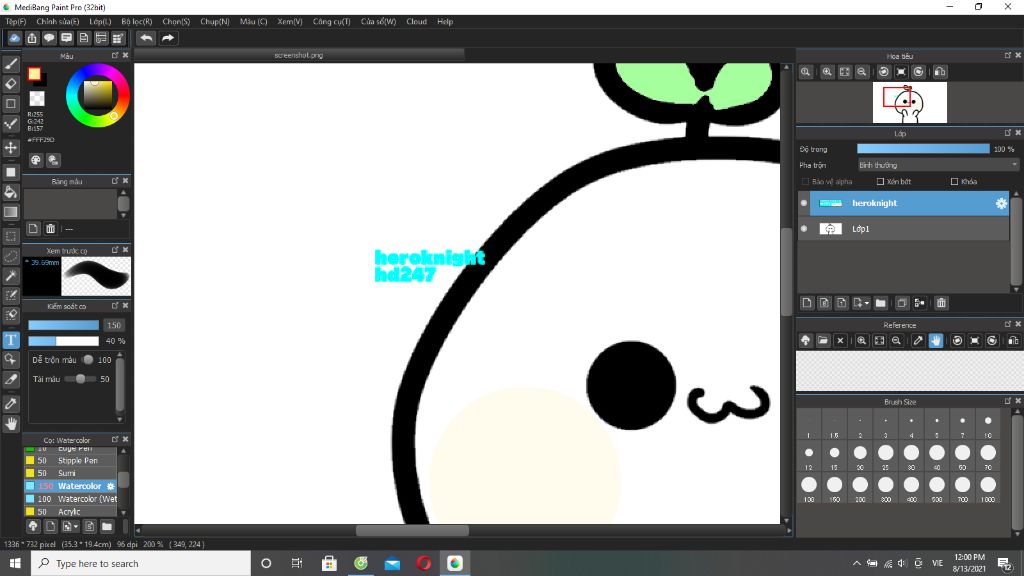The image size is (1024, 576).
Task: Click the export/share icon in toolbar
Action: [x=31, y=38]
